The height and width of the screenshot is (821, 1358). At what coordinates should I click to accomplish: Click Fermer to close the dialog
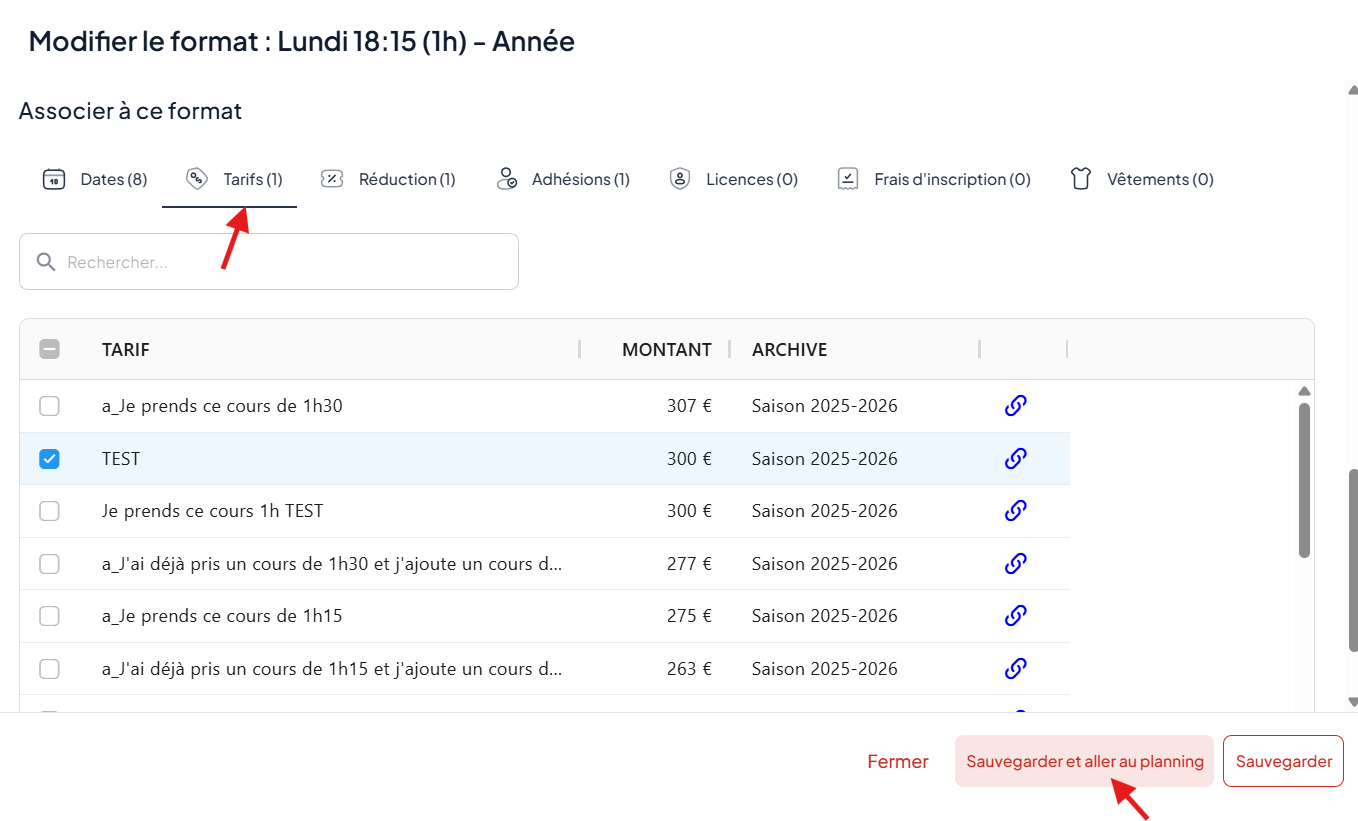coord(898,761)
